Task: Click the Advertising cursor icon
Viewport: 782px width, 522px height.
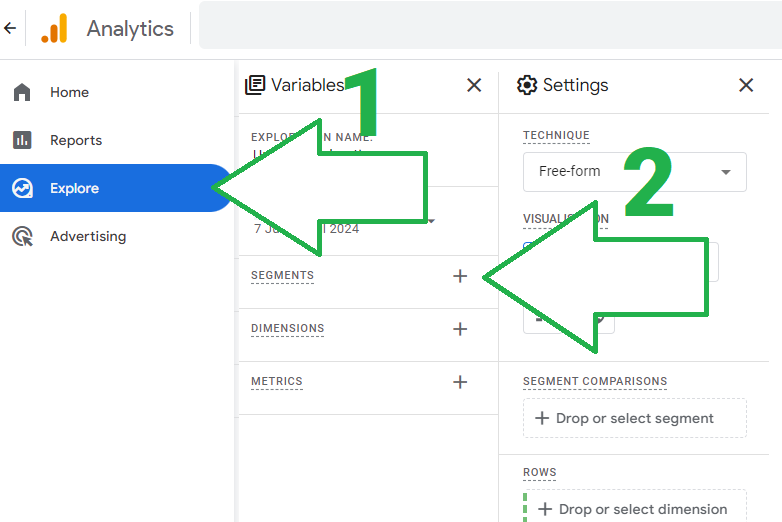Action: tap(22, 236)
